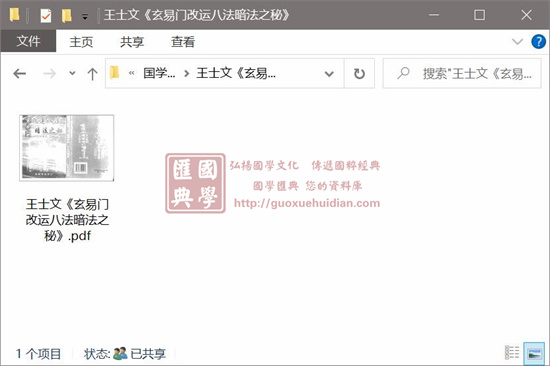This screenshot has width=550, height=366.
Task: Switch to the 主页 ribbon tab
Action: click(x=81, y=42)
